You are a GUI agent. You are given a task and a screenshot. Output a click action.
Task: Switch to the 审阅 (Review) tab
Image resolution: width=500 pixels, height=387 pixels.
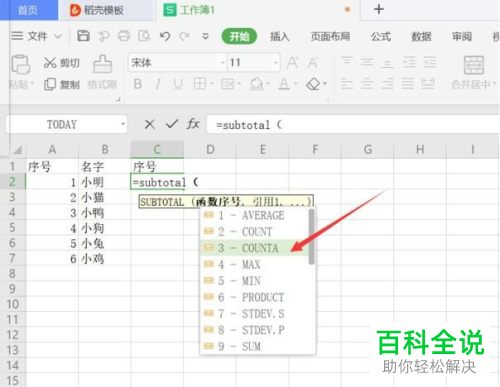[462, 36]
